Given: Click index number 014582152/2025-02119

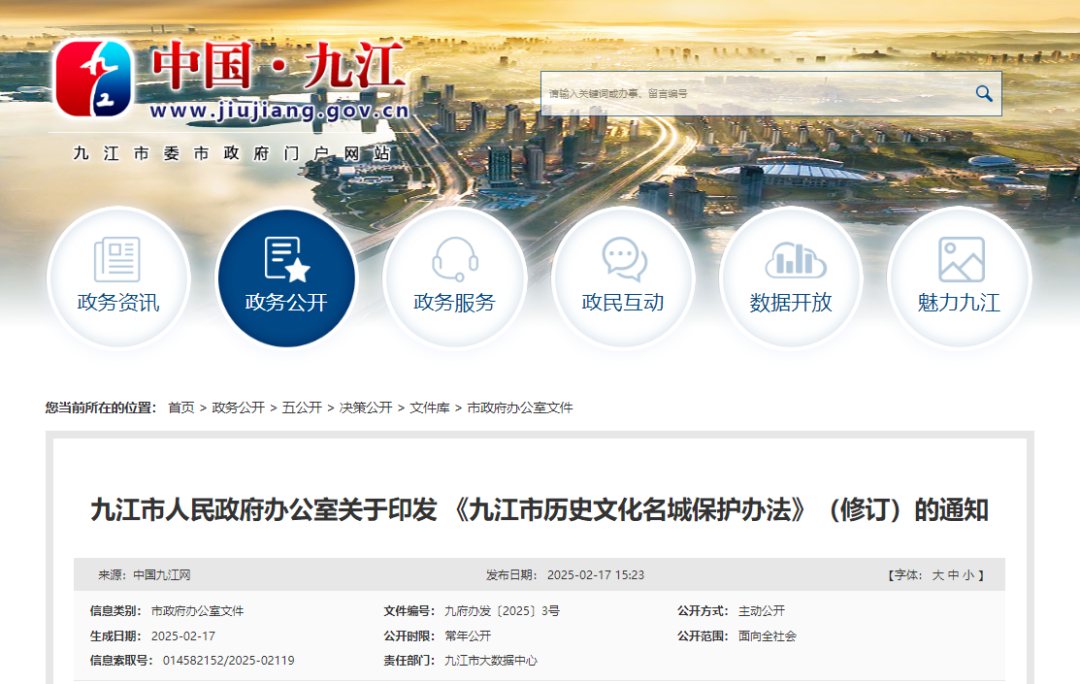Looking at the screenshot, I should [229, 661].
